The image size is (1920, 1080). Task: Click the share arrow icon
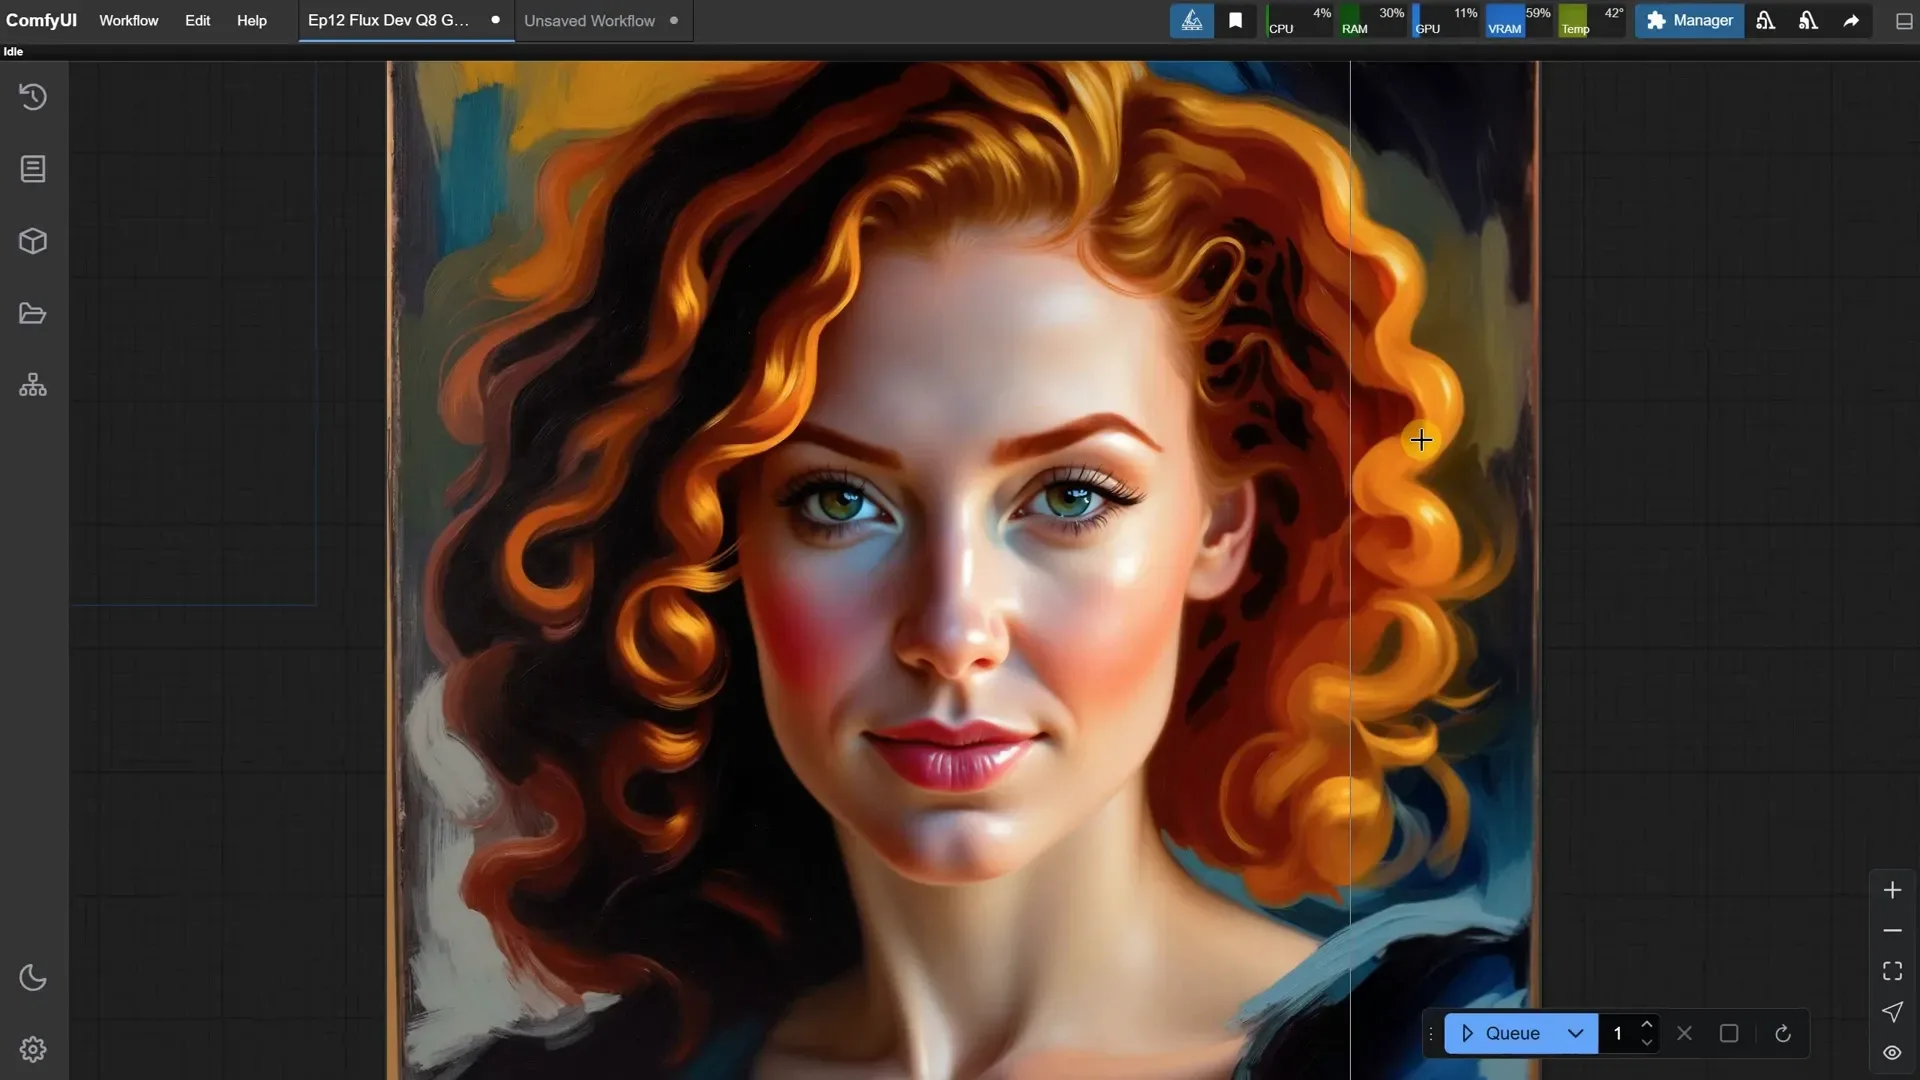[1851, 21]
